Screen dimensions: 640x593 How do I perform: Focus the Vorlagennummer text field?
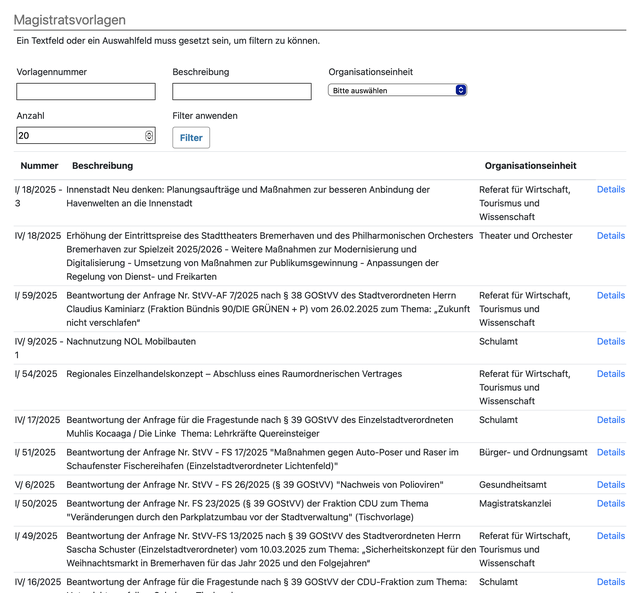click(x=86, y=91)
